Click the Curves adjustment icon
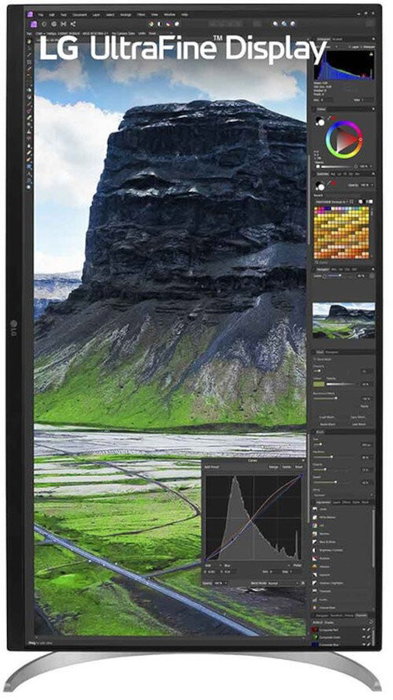This screenshot has width=393, height=700. [315, 600]
